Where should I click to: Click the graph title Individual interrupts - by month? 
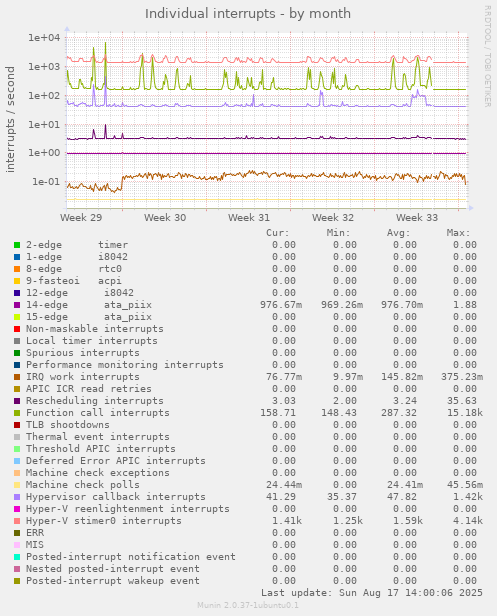(248, 14)
